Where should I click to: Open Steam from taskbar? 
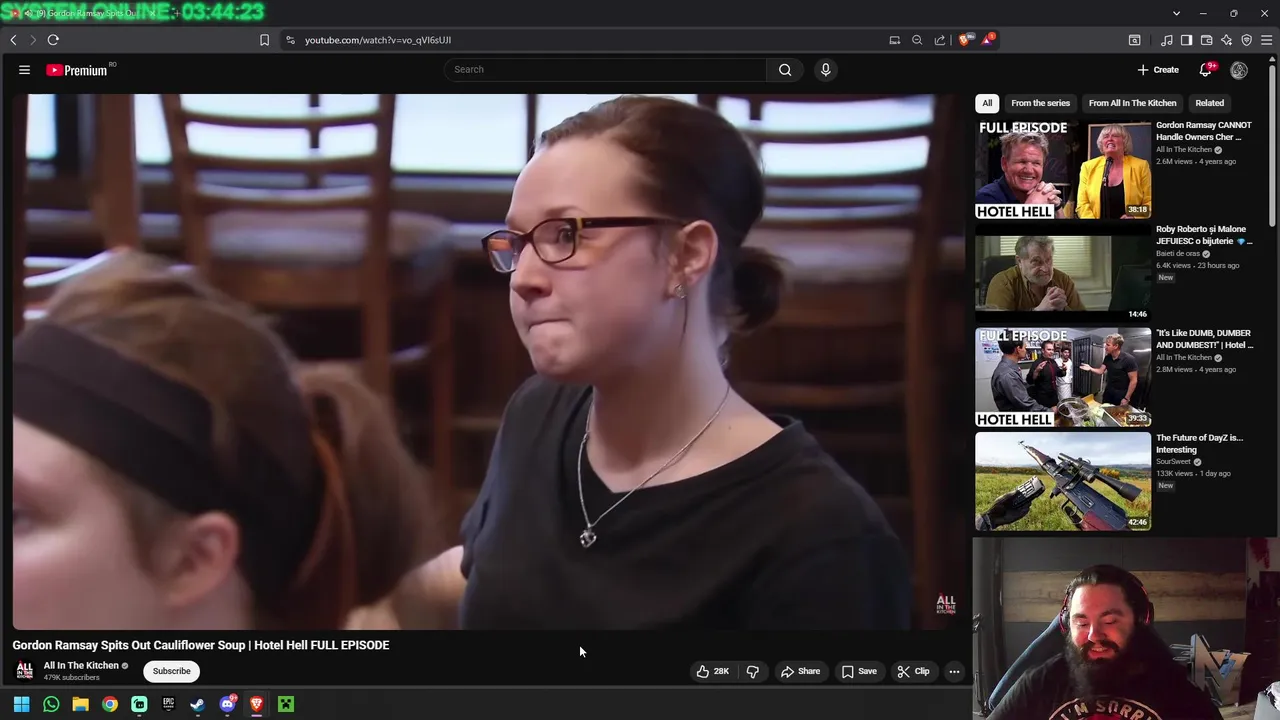(197, 704)
